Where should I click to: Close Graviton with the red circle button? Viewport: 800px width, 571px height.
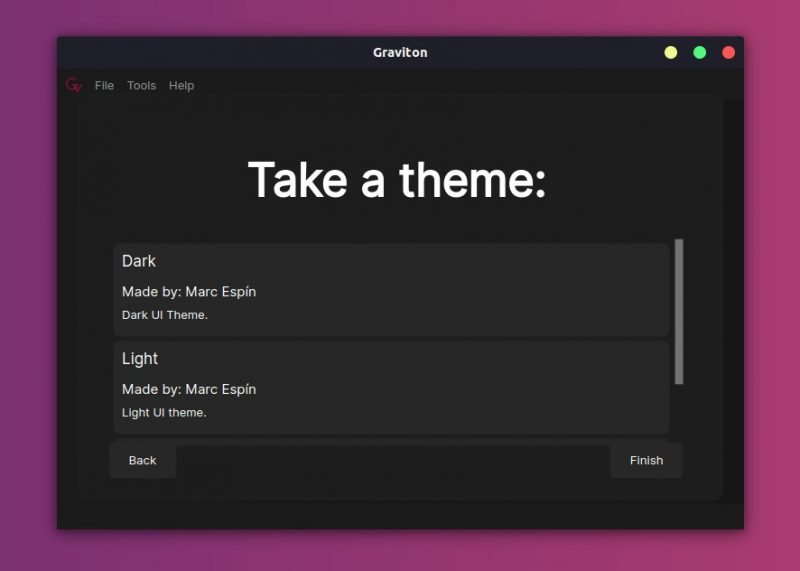pos(729,53)
